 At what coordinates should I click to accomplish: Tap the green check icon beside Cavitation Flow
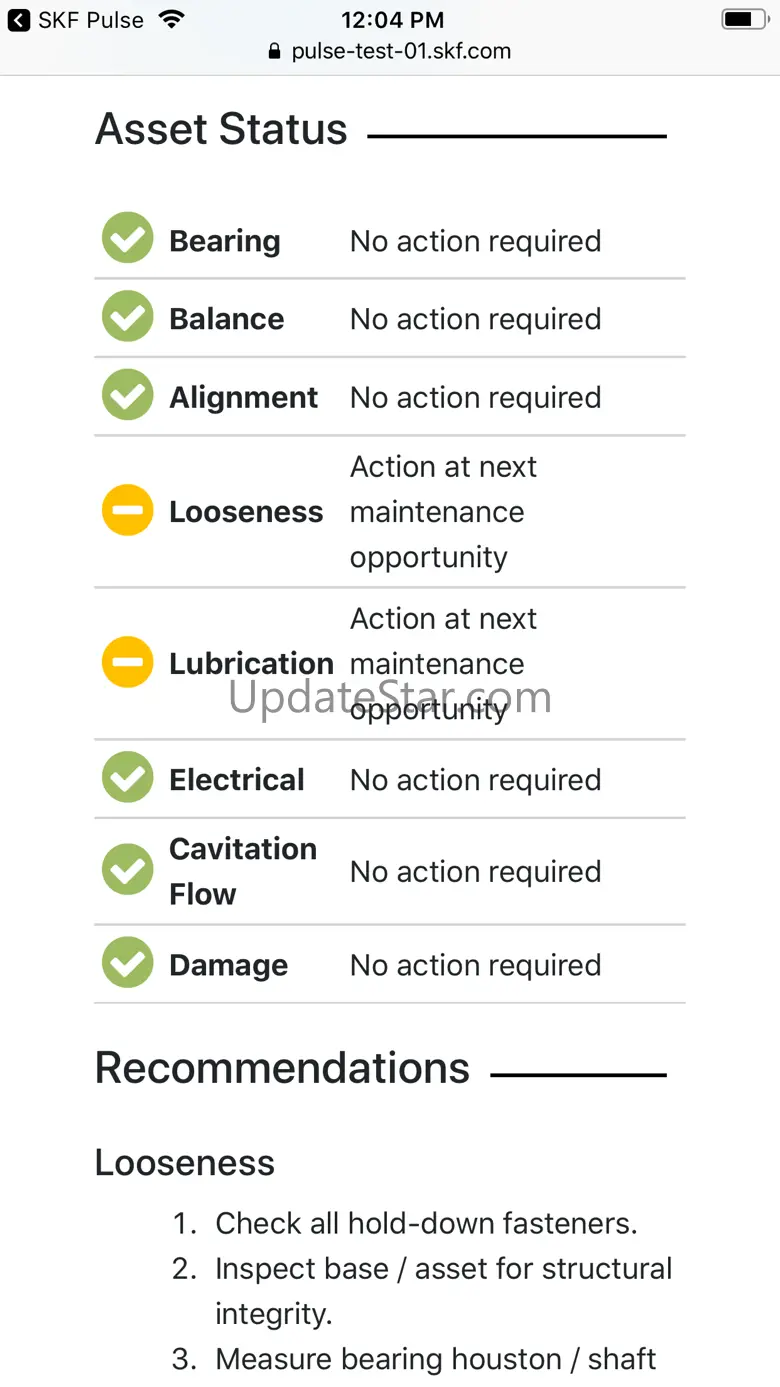point(128,869)
